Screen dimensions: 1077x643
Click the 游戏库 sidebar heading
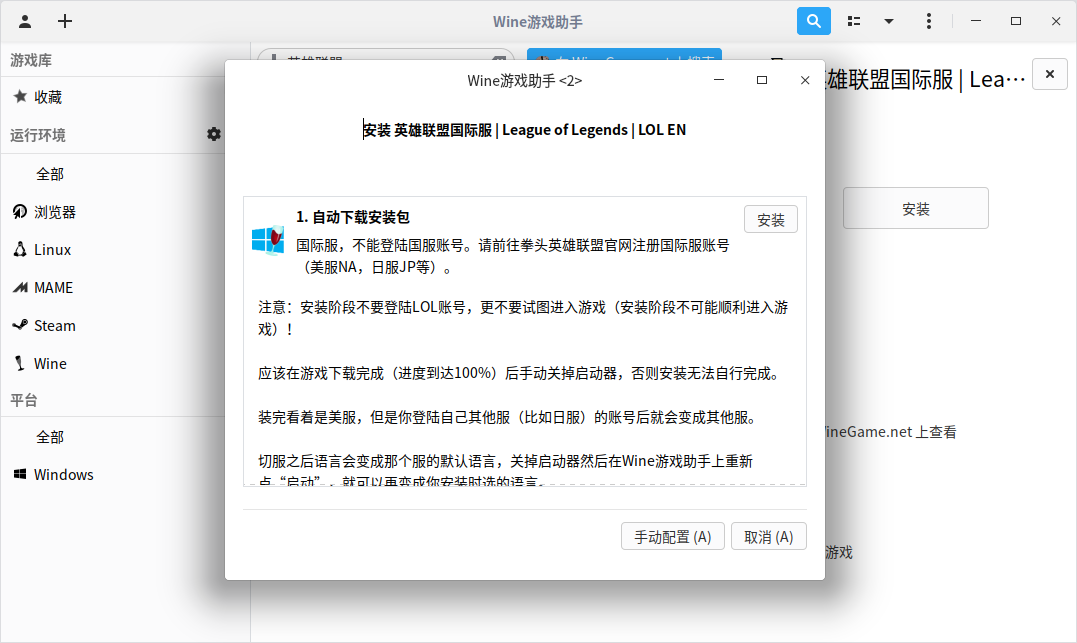[31, 60]
